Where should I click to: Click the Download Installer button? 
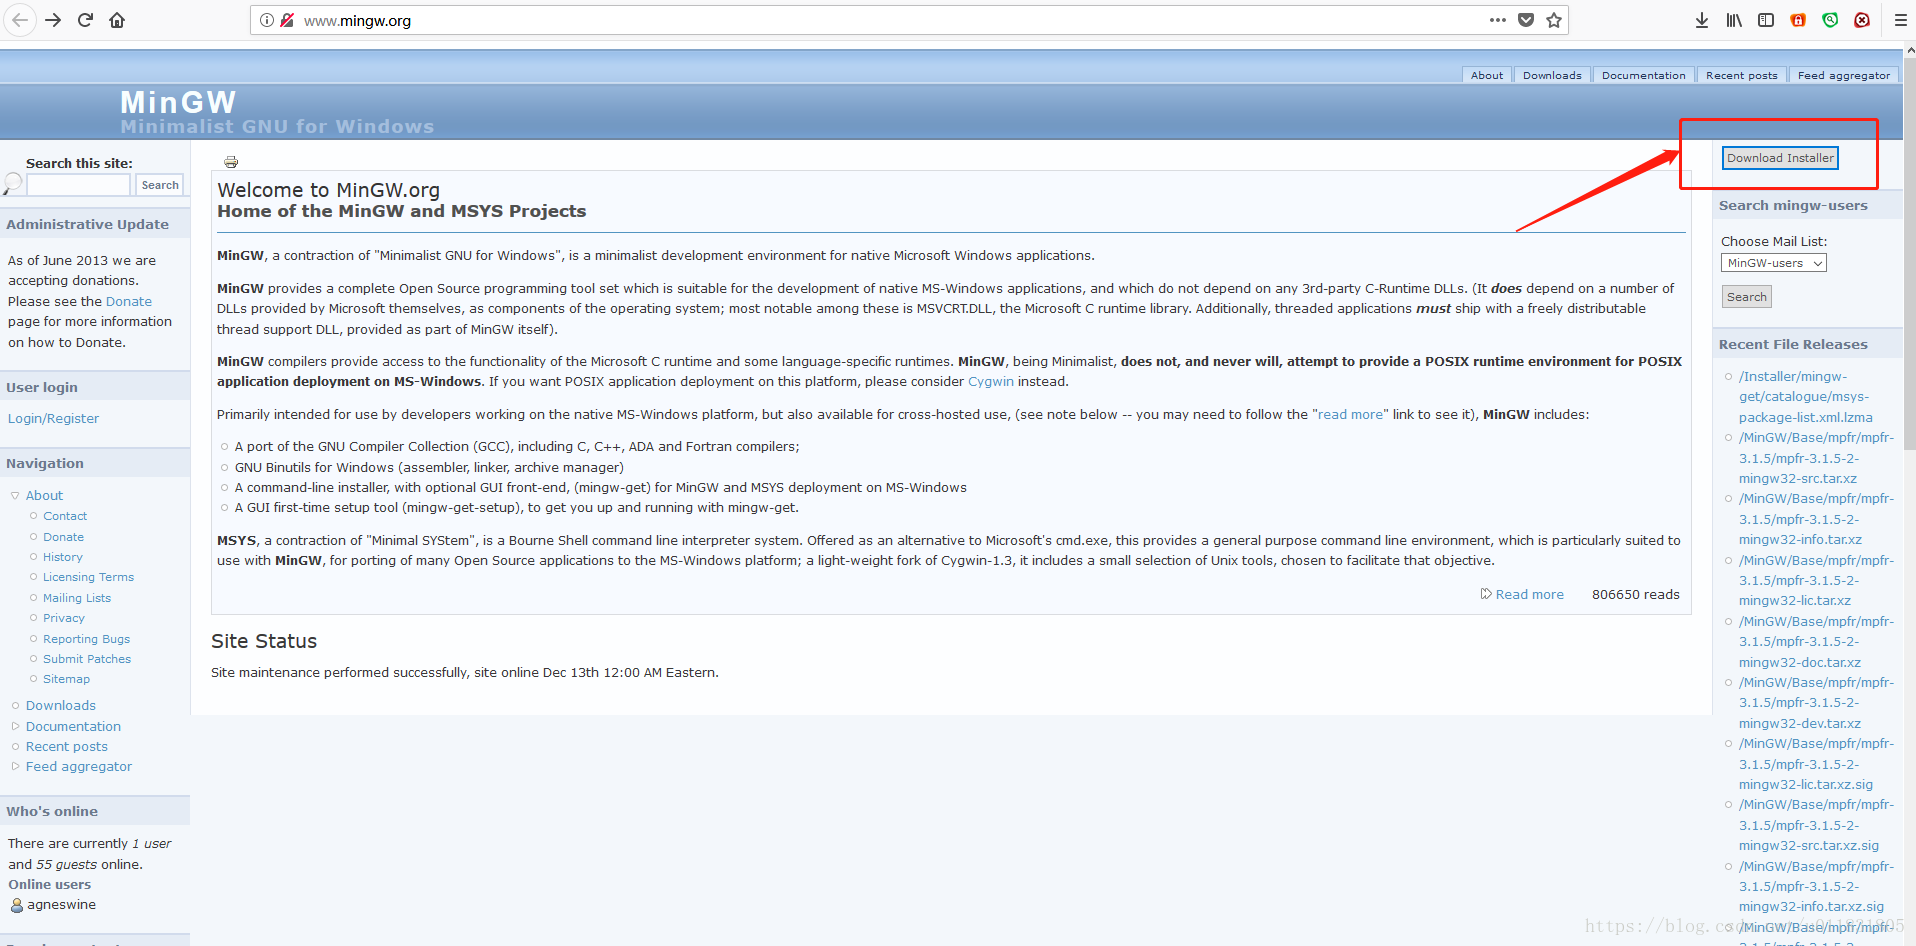coord(1780,158)
